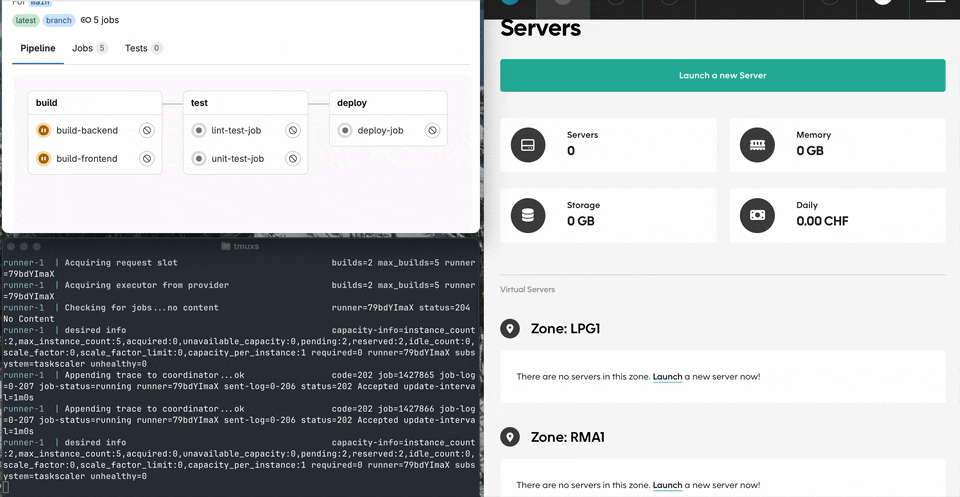Click the Memory card icon
The width and height of the screenshot is (960, 497).
pyautogui.click(x=758, y=145)
